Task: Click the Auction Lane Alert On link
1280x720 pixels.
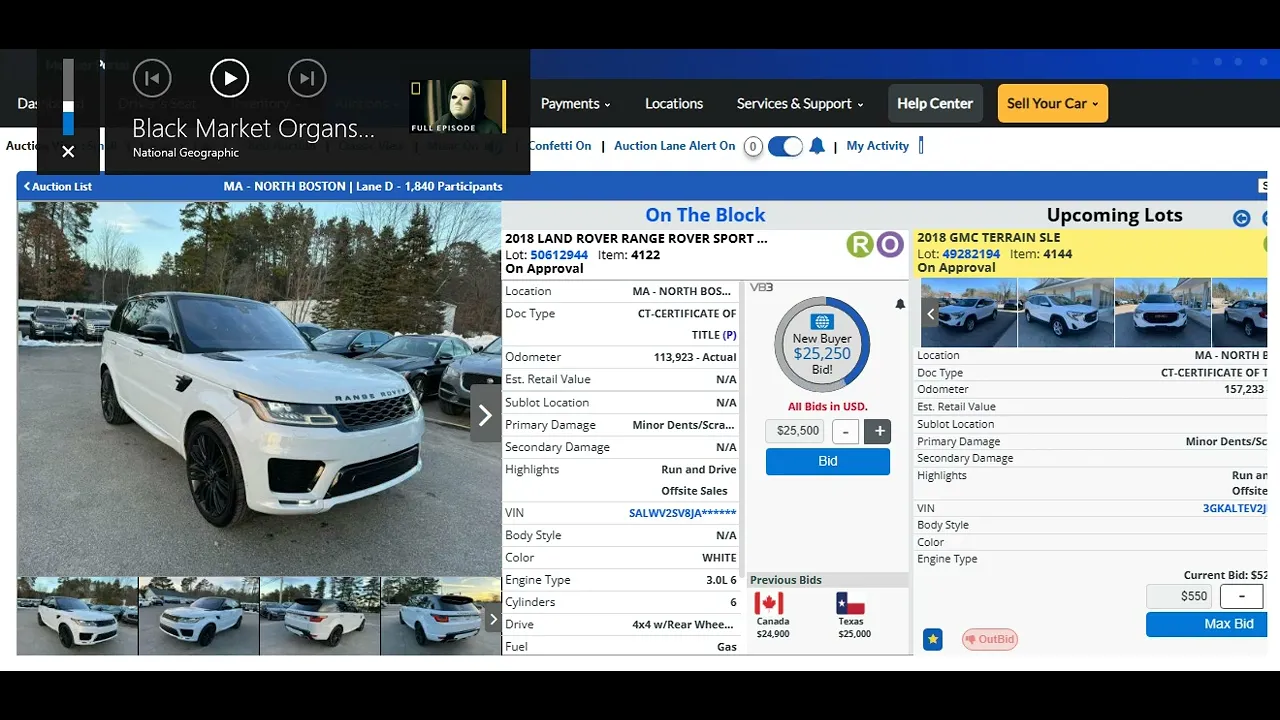Action: 674,146
